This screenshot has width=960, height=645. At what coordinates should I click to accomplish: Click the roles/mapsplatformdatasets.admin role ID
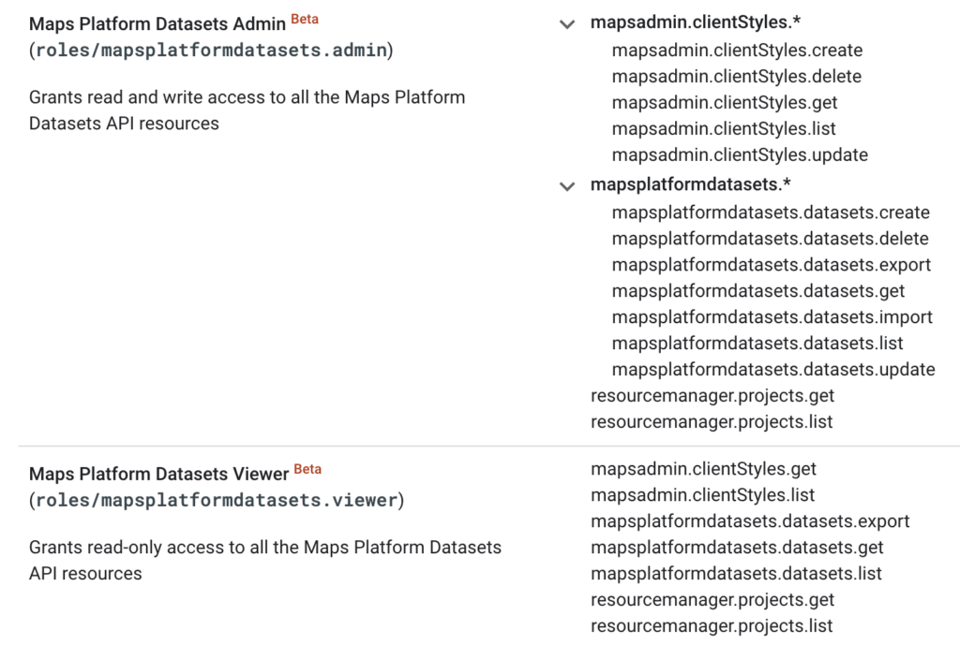click(x=211, y=50)
